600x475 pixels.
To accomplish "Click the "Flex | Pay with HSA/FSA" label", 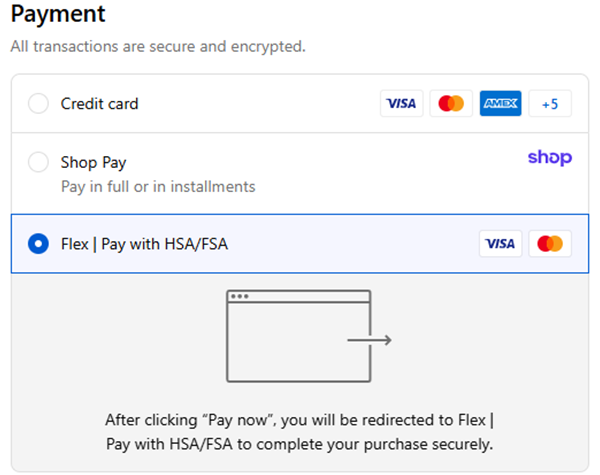I will 144,243.
